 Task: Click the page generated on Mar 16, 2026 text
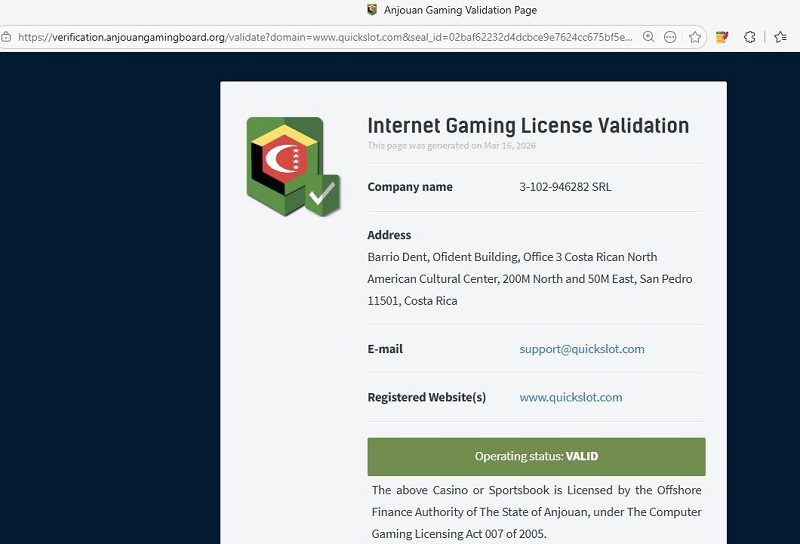click(452, 145)
